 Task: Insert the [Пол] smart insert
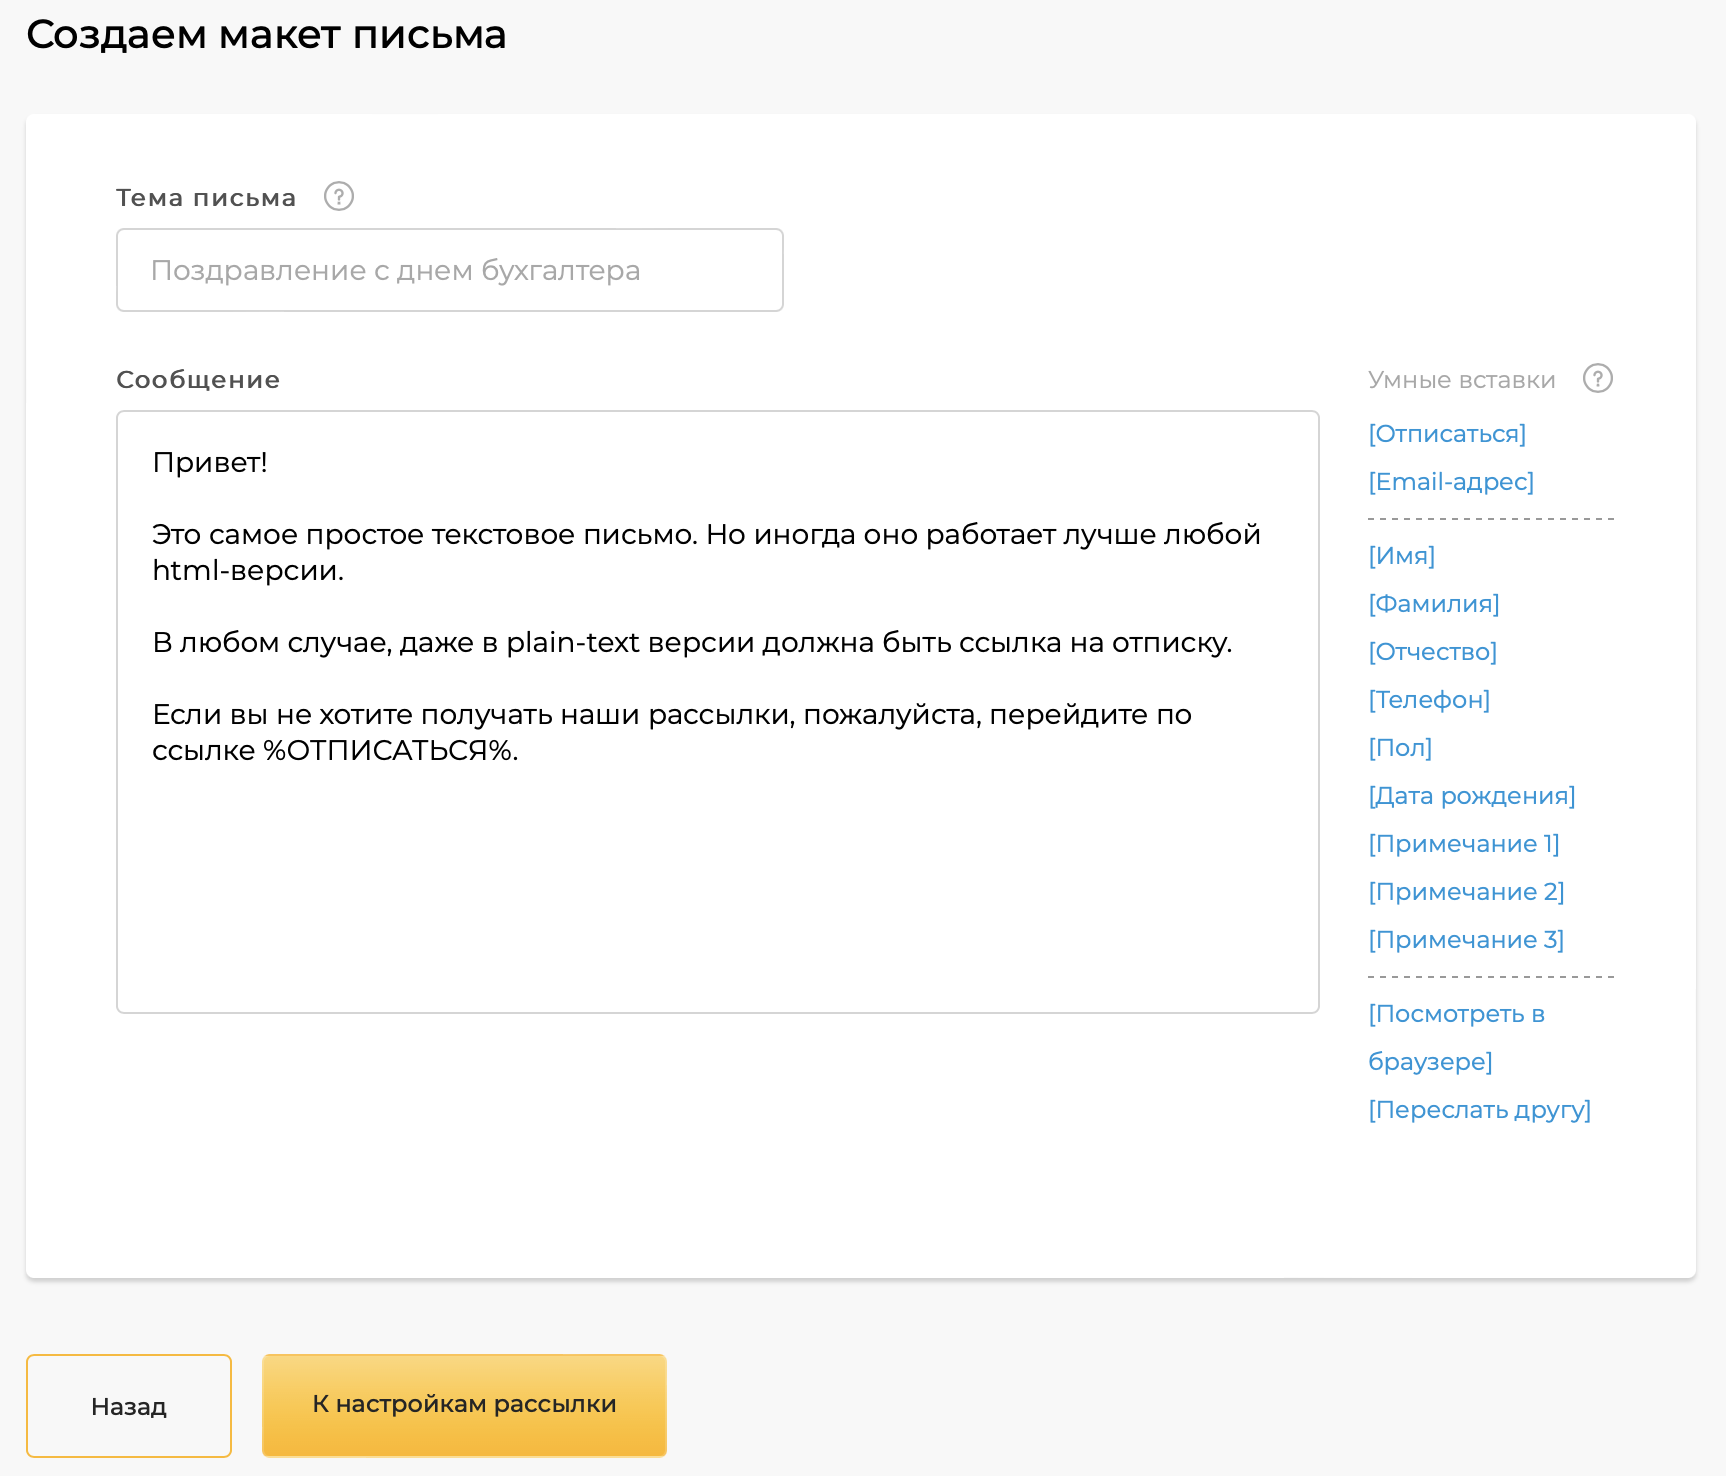click(x=1400, y=747)
